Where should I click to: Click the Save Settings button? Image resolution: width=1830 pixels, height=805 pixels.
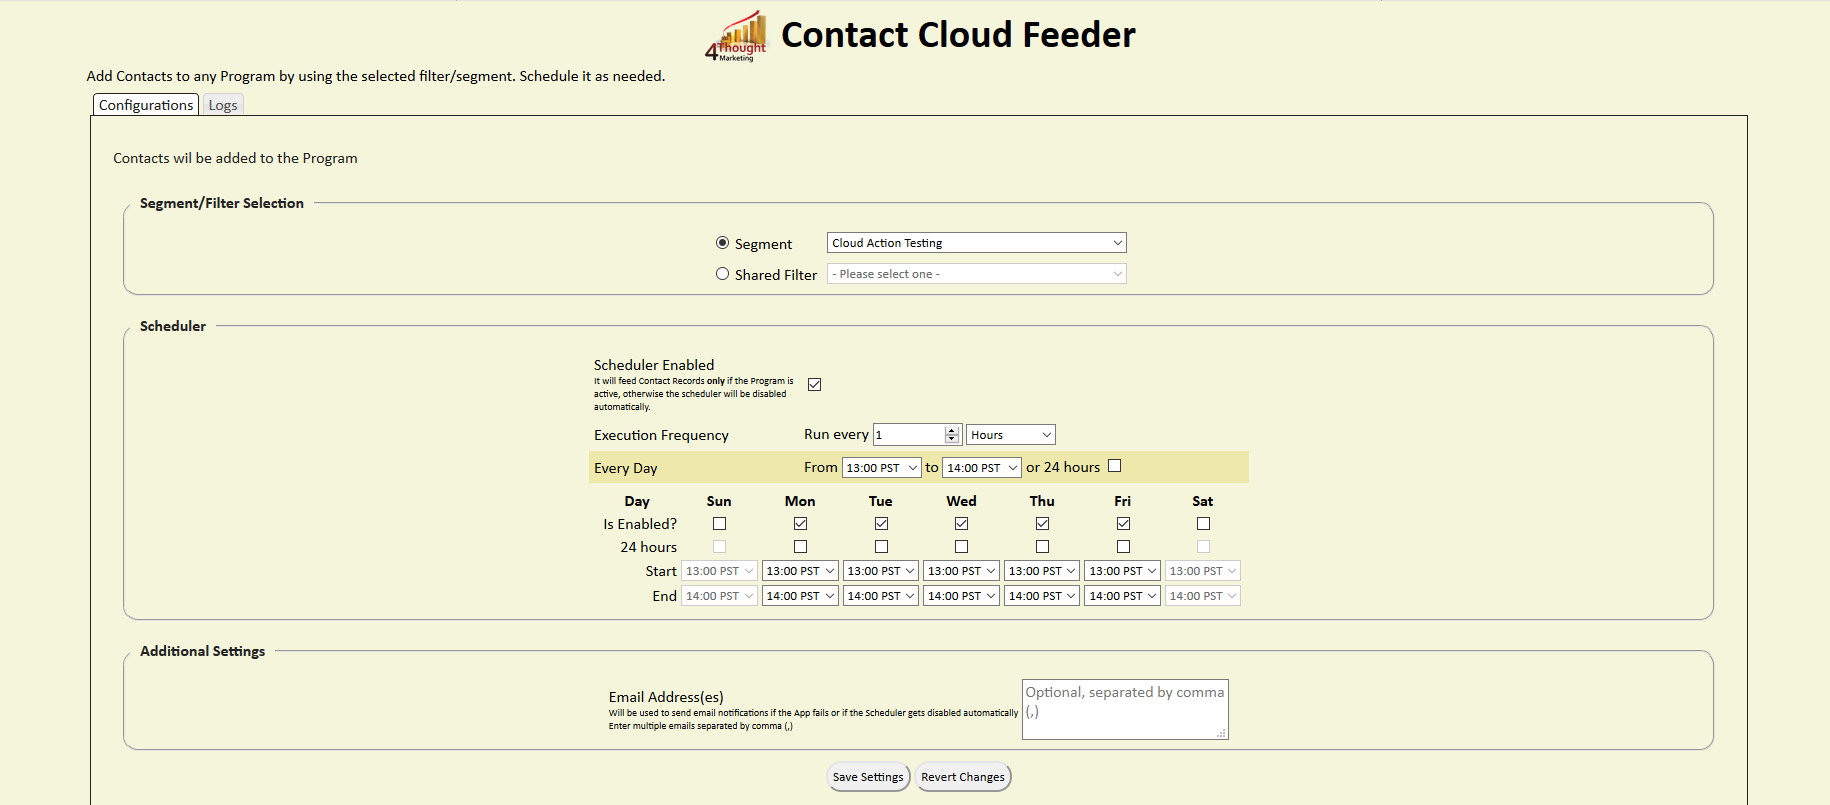[868, 777]
